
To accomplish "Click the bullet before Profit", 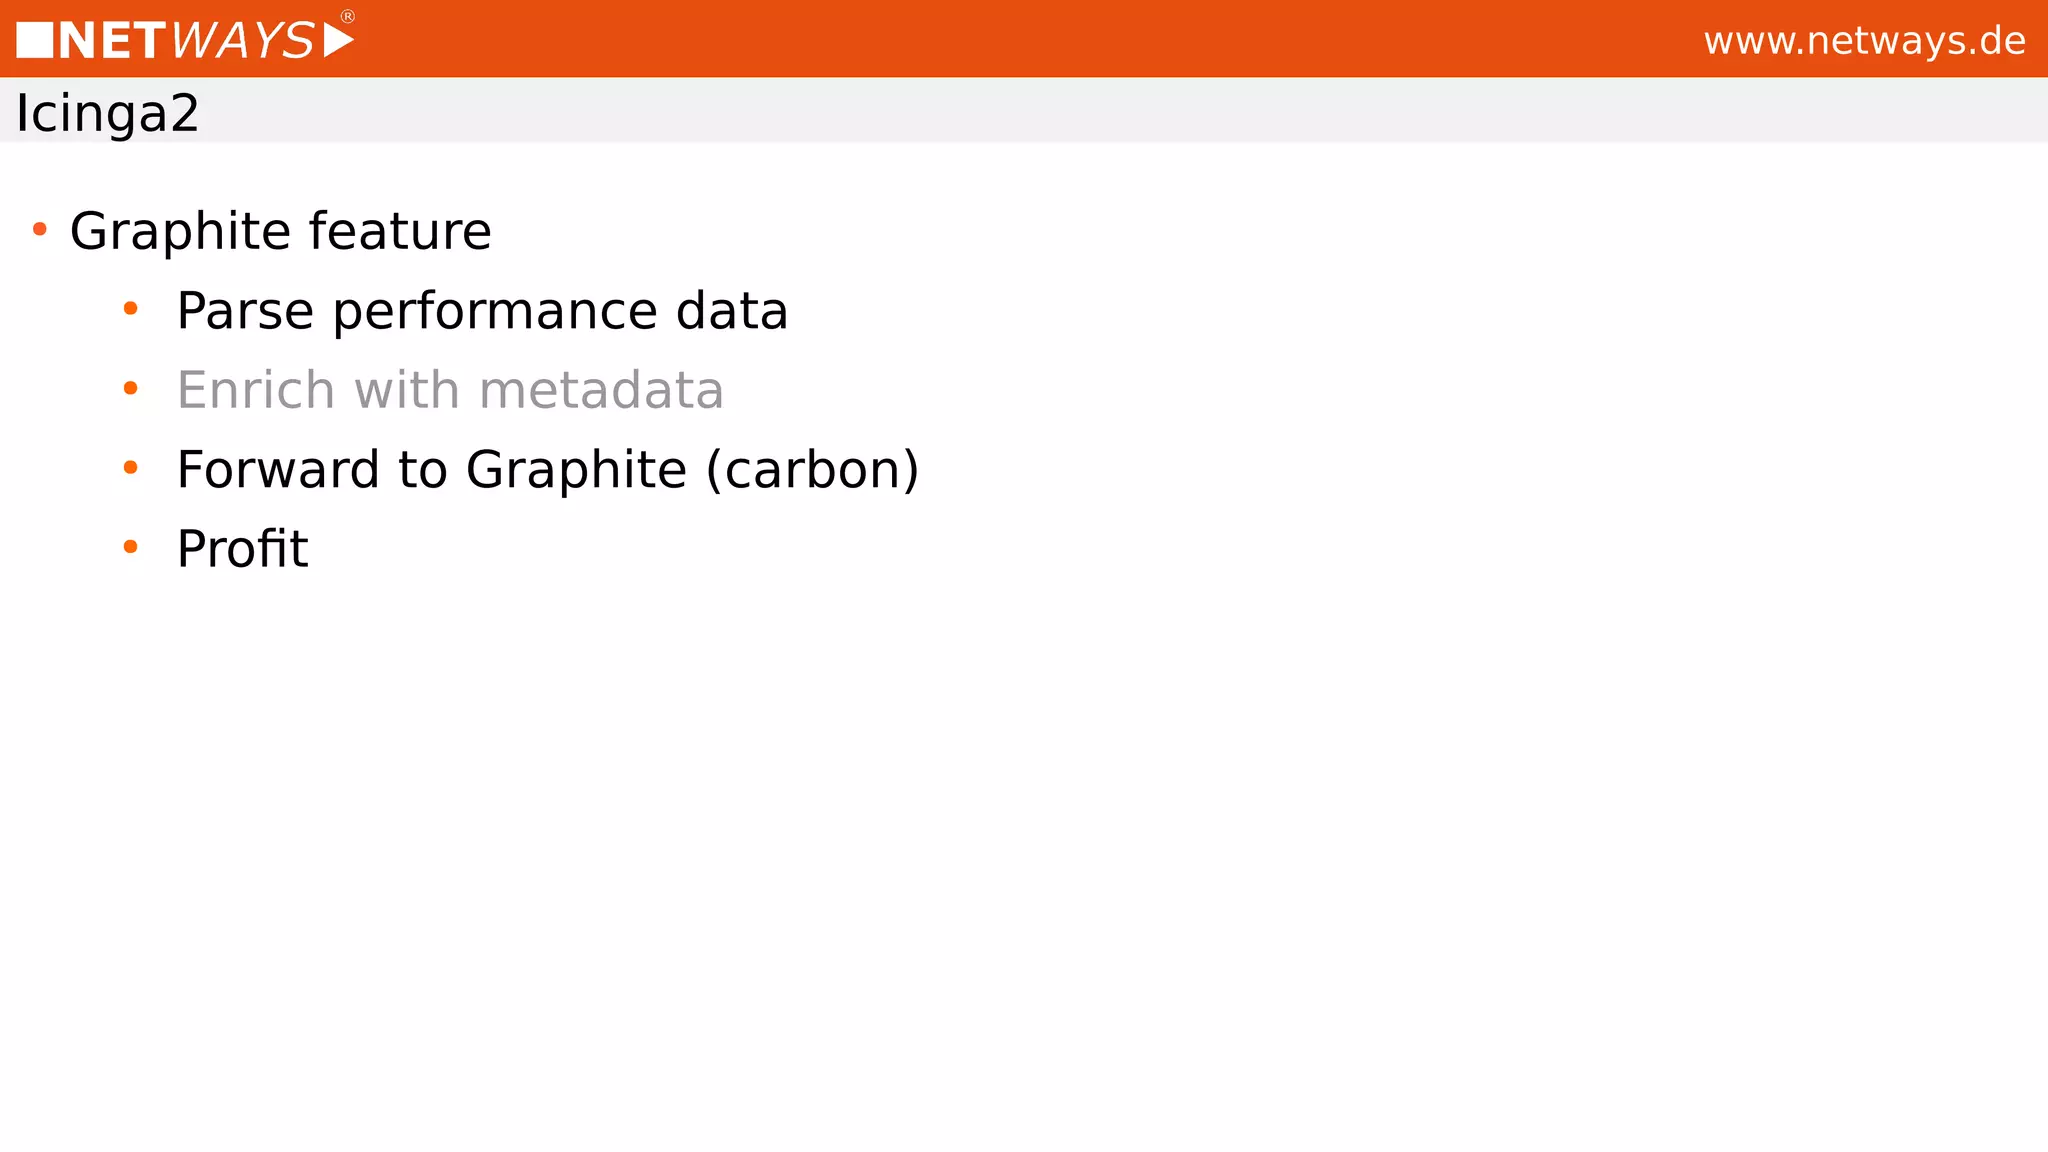I will (130, 546).
